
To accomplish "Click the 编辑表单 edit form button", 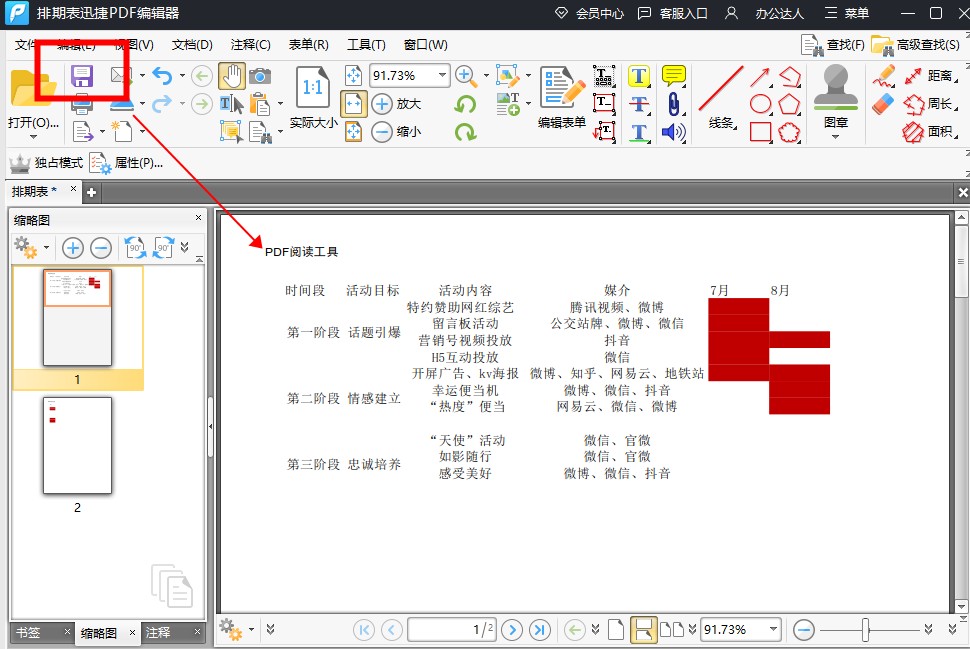I will [x=562, y=100].
